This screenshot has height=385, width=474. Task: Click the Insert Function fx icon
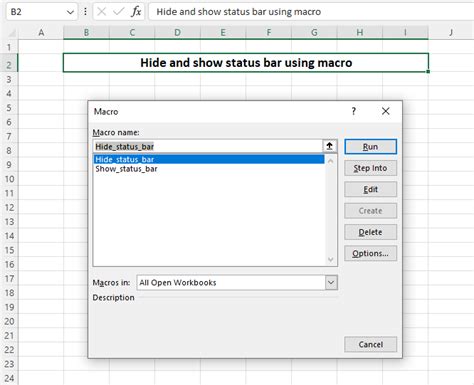tap(136, 12)
